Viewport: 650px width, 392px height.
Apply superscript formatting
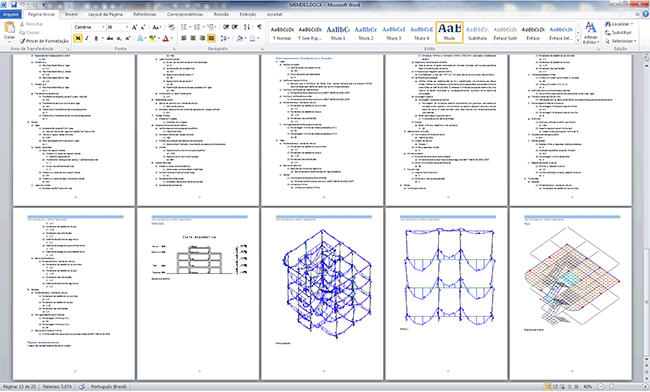(128, 38)
